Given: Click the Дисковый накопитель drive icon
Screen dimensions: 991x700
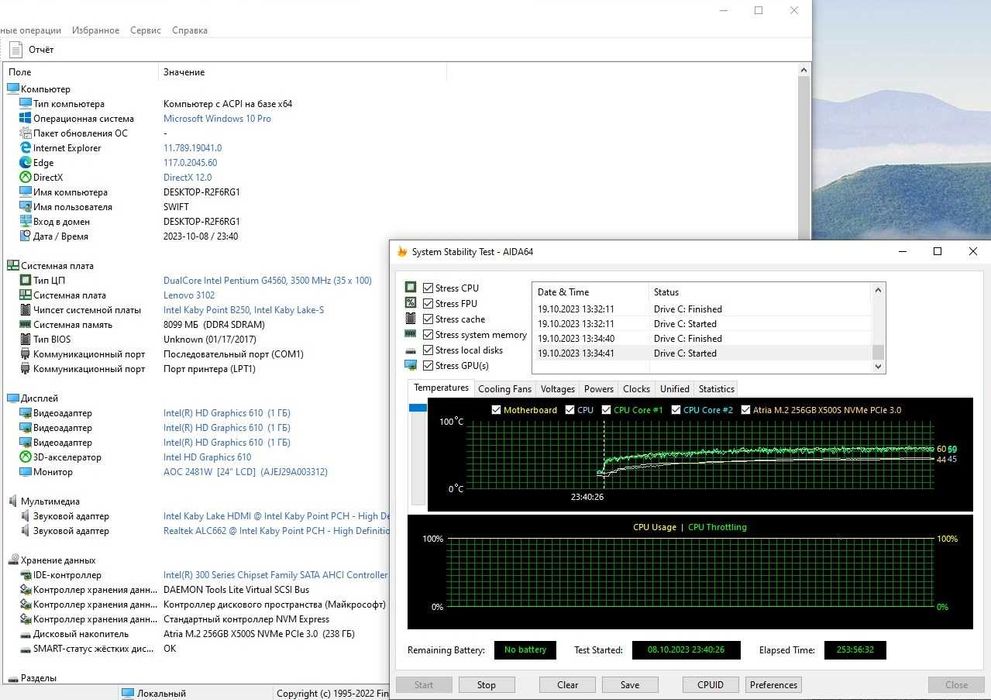Looking at the screenshot, I should [25, 634].
